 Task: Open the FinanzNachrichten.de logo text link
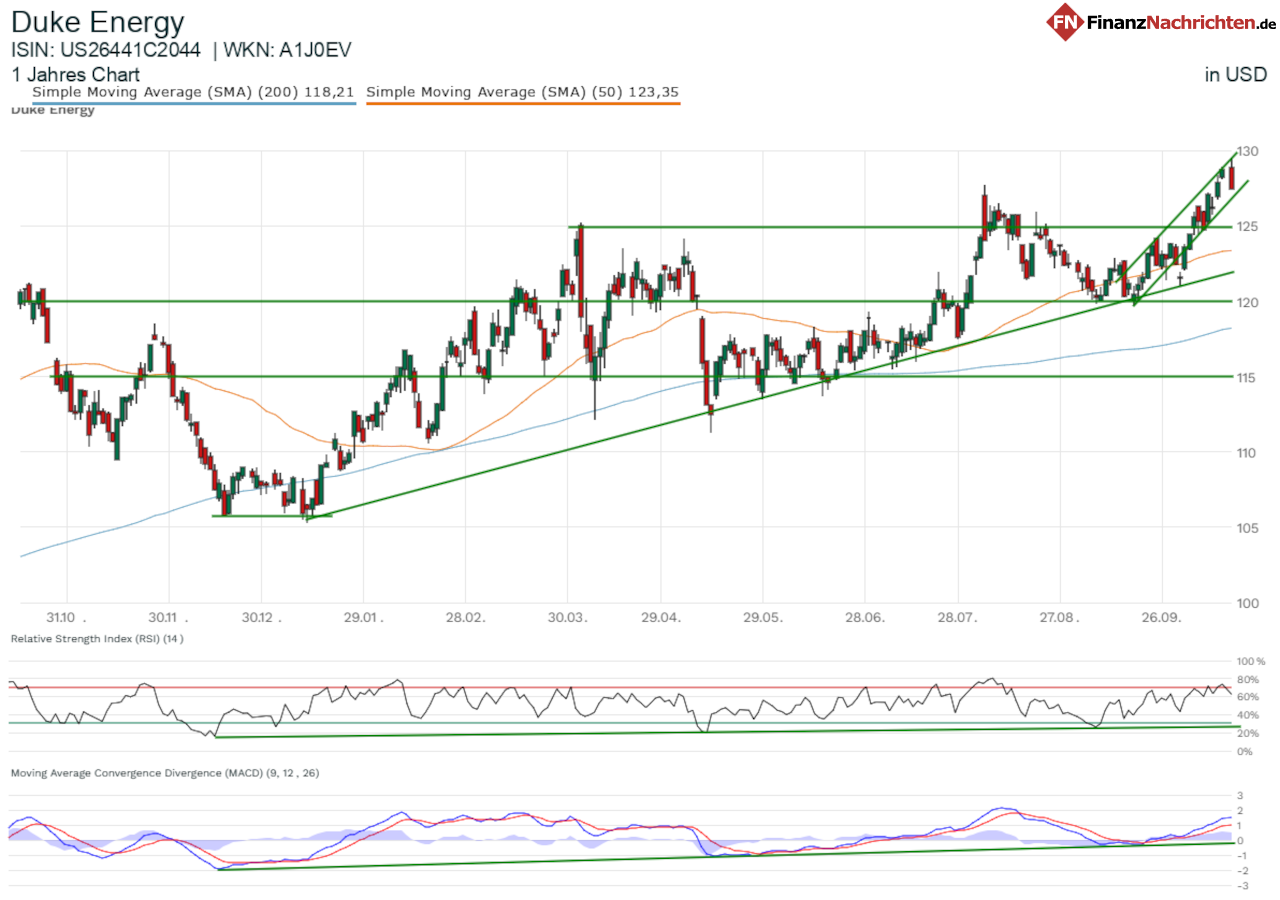tap(1180, 22)
